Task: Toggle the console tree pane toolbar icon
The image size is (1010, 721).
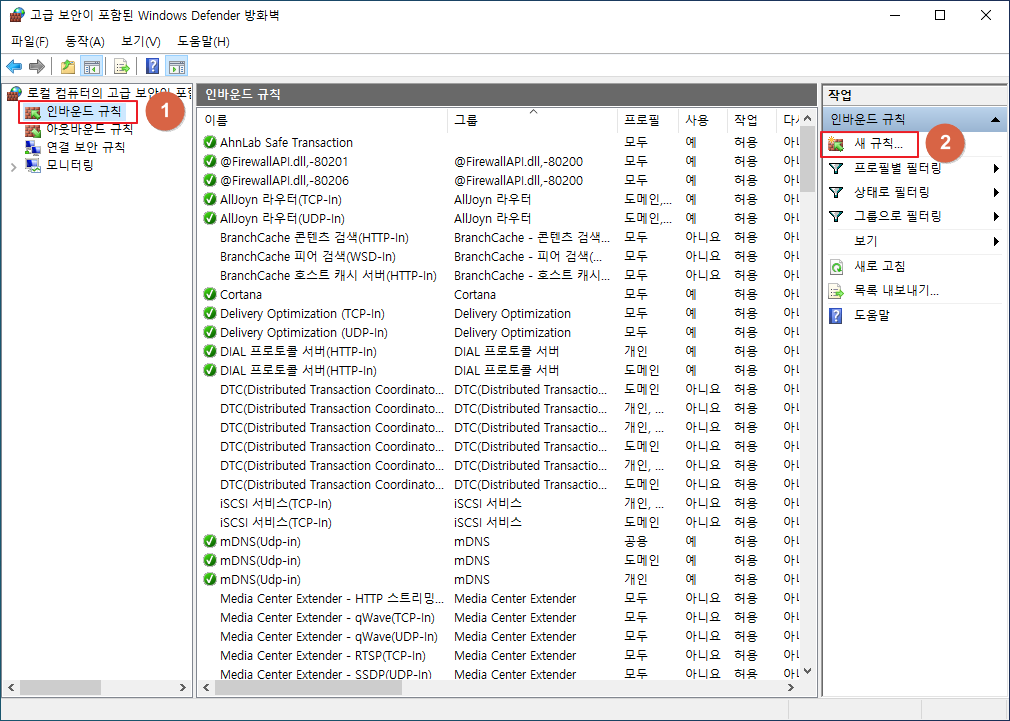Action: (92, 66)
